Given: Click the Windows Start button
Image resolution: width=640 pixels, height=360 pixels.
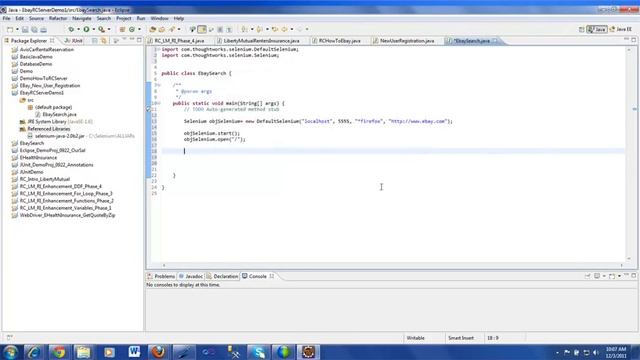Looking at the screenshot, I should [x=10, y=352].
